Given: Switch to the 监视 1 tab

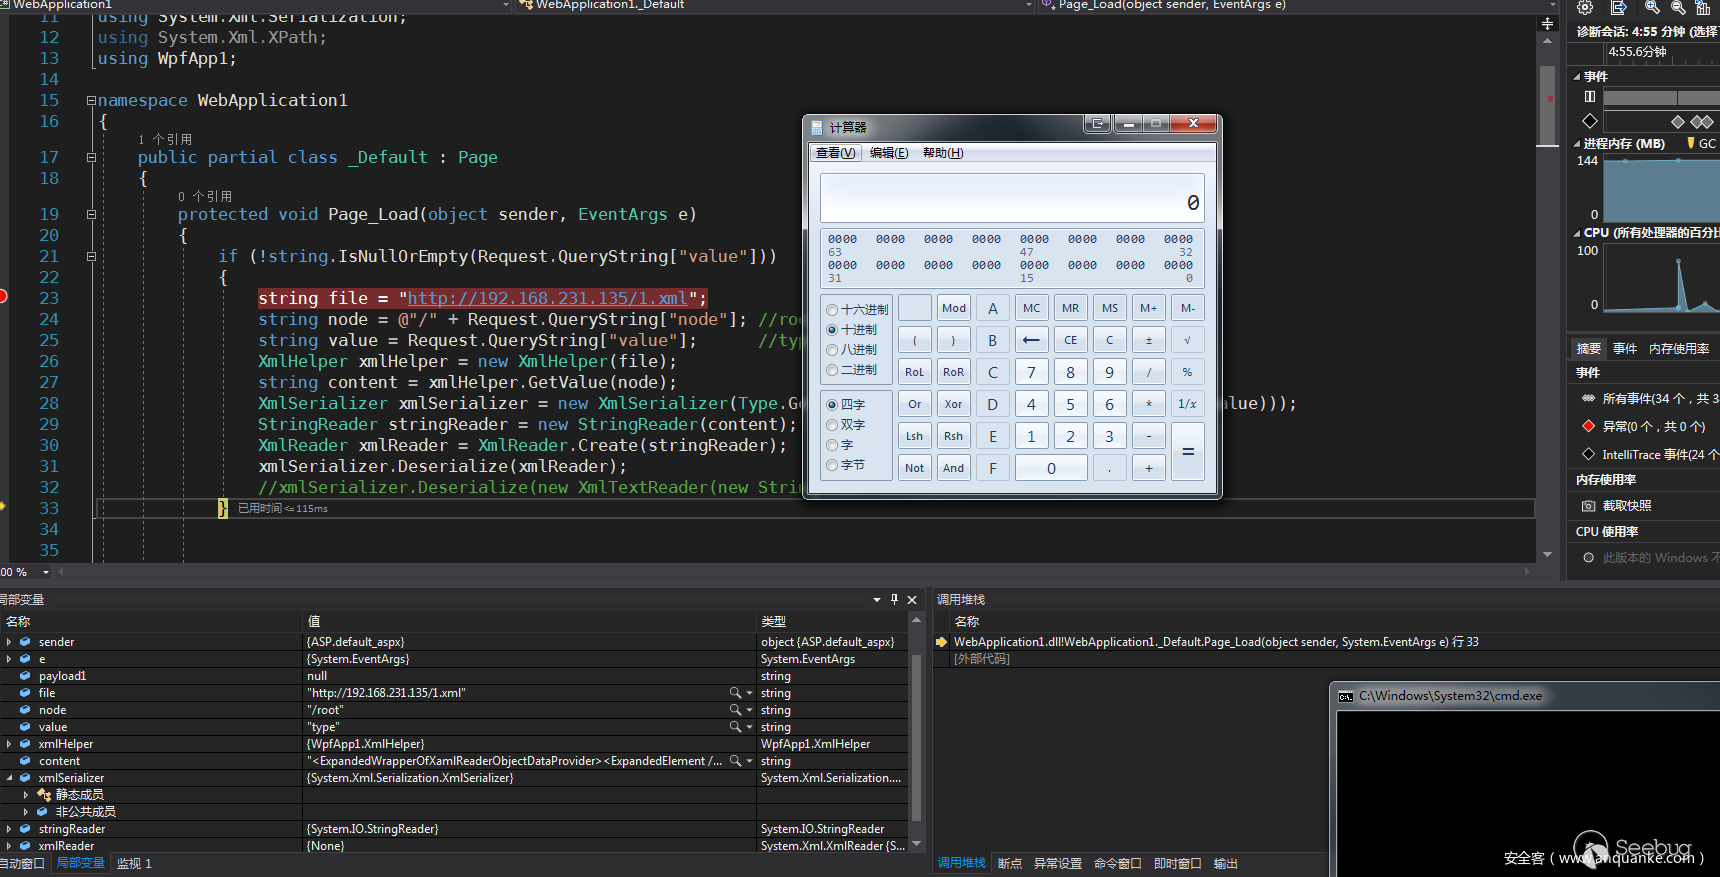Looking at the screenshot, I should [134, 863].
